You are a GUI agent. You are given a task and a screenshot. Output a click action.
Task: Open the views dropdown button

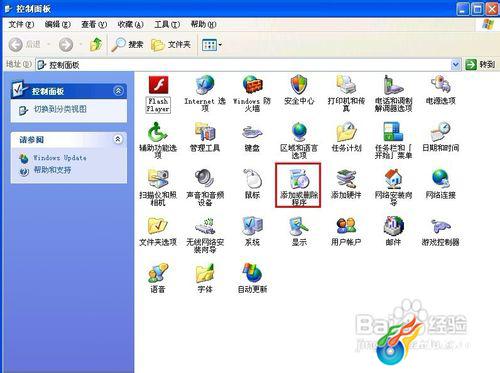tap(212, 45)
